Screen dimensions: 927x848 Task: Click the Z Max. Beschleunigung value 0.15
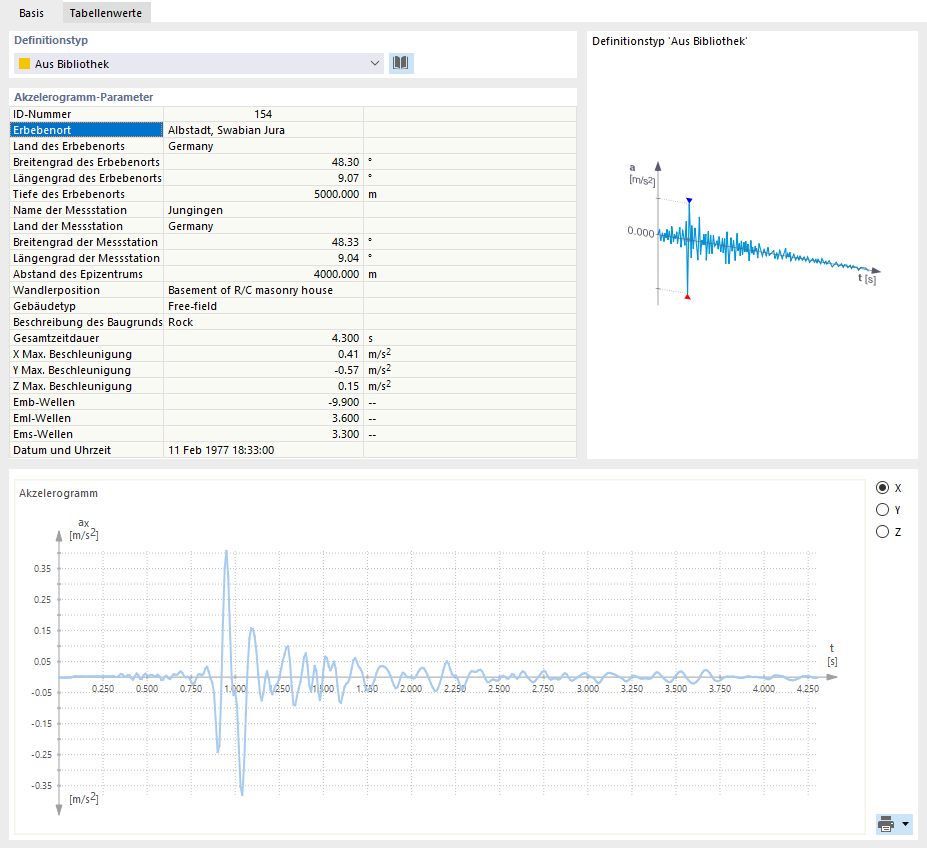(349, 386)
